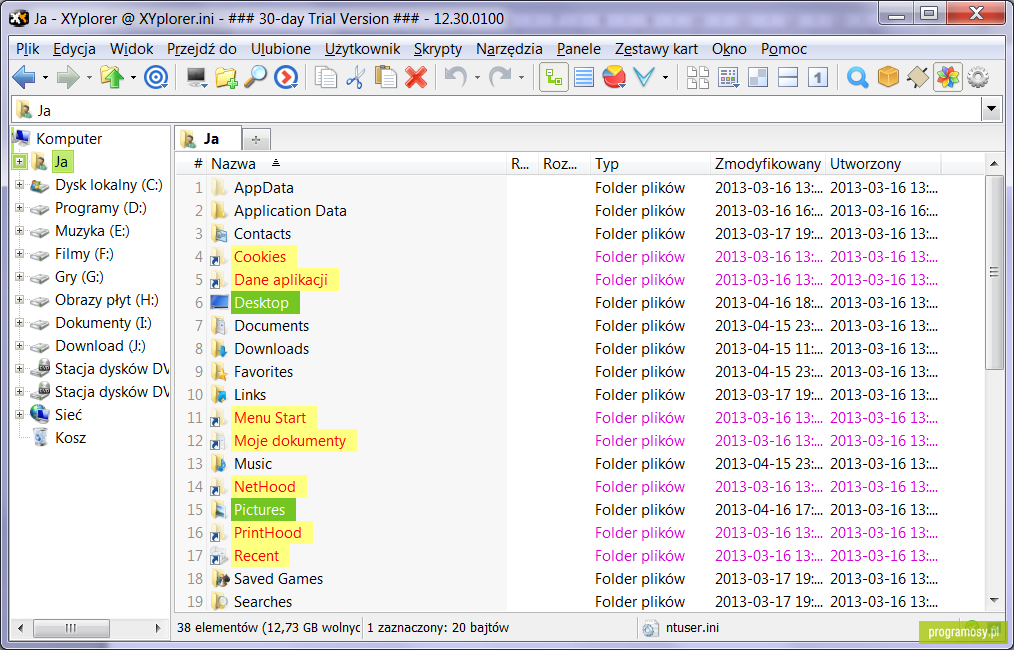Image resolution: width=1014 pixels, height=650 pixels.
Task: Go up one folder level
Action: pos(112,78)
